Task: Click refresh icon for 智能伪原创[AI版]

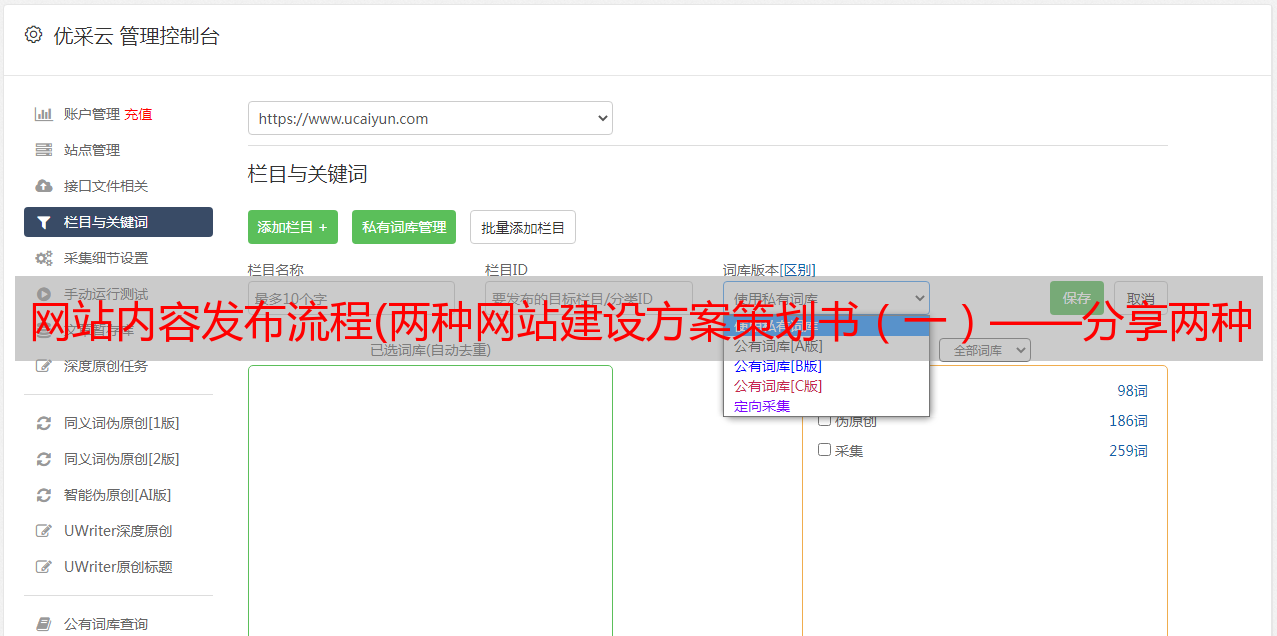Action: click(43, 495)
